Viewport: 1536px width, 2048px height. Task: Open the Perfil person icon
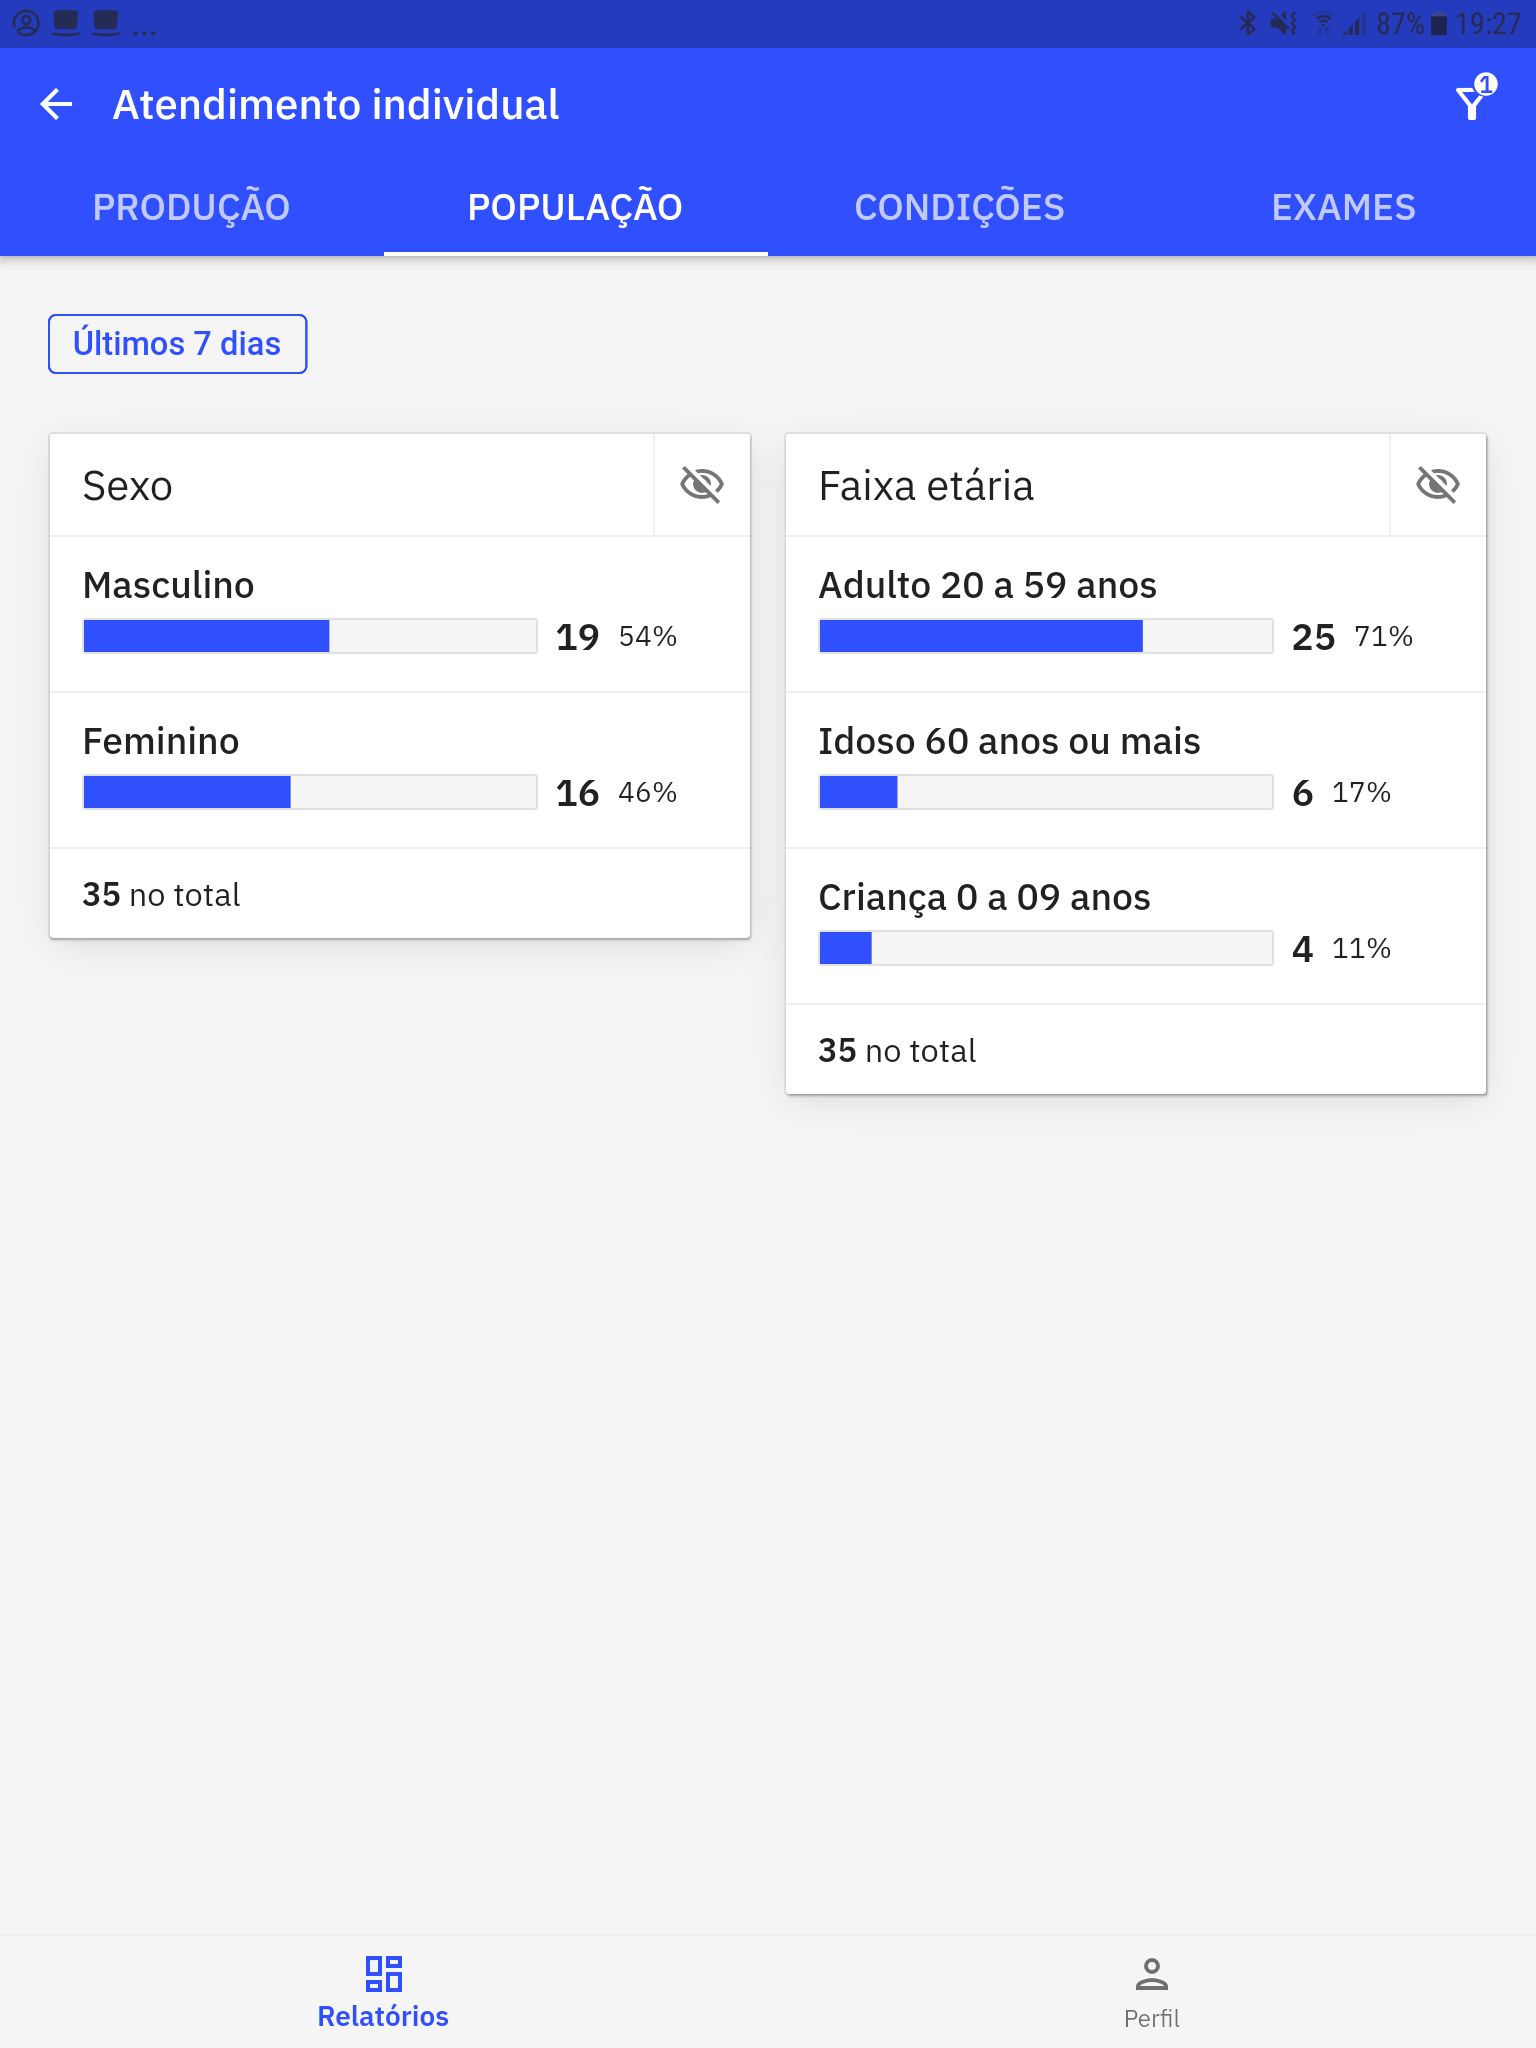click(1152, 1974)
